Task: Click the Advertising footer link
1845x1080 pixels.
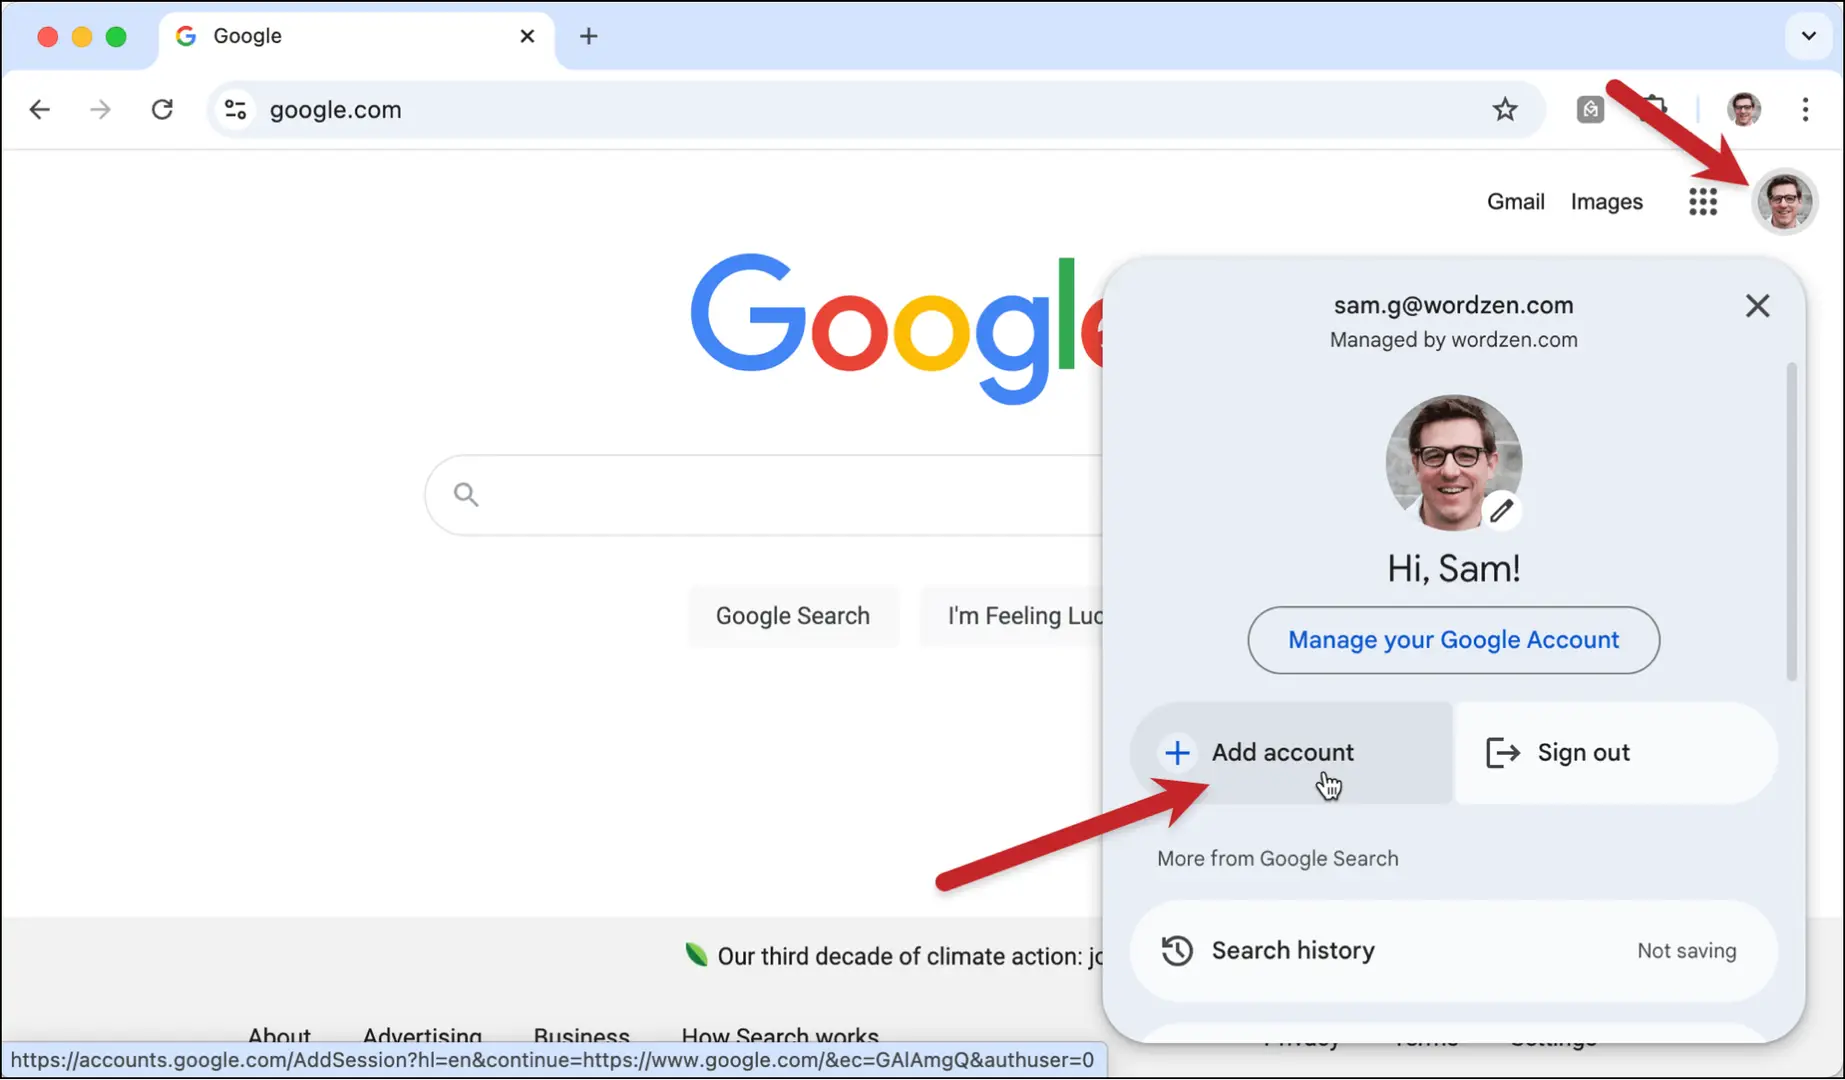Action: tap(422, 1035)
